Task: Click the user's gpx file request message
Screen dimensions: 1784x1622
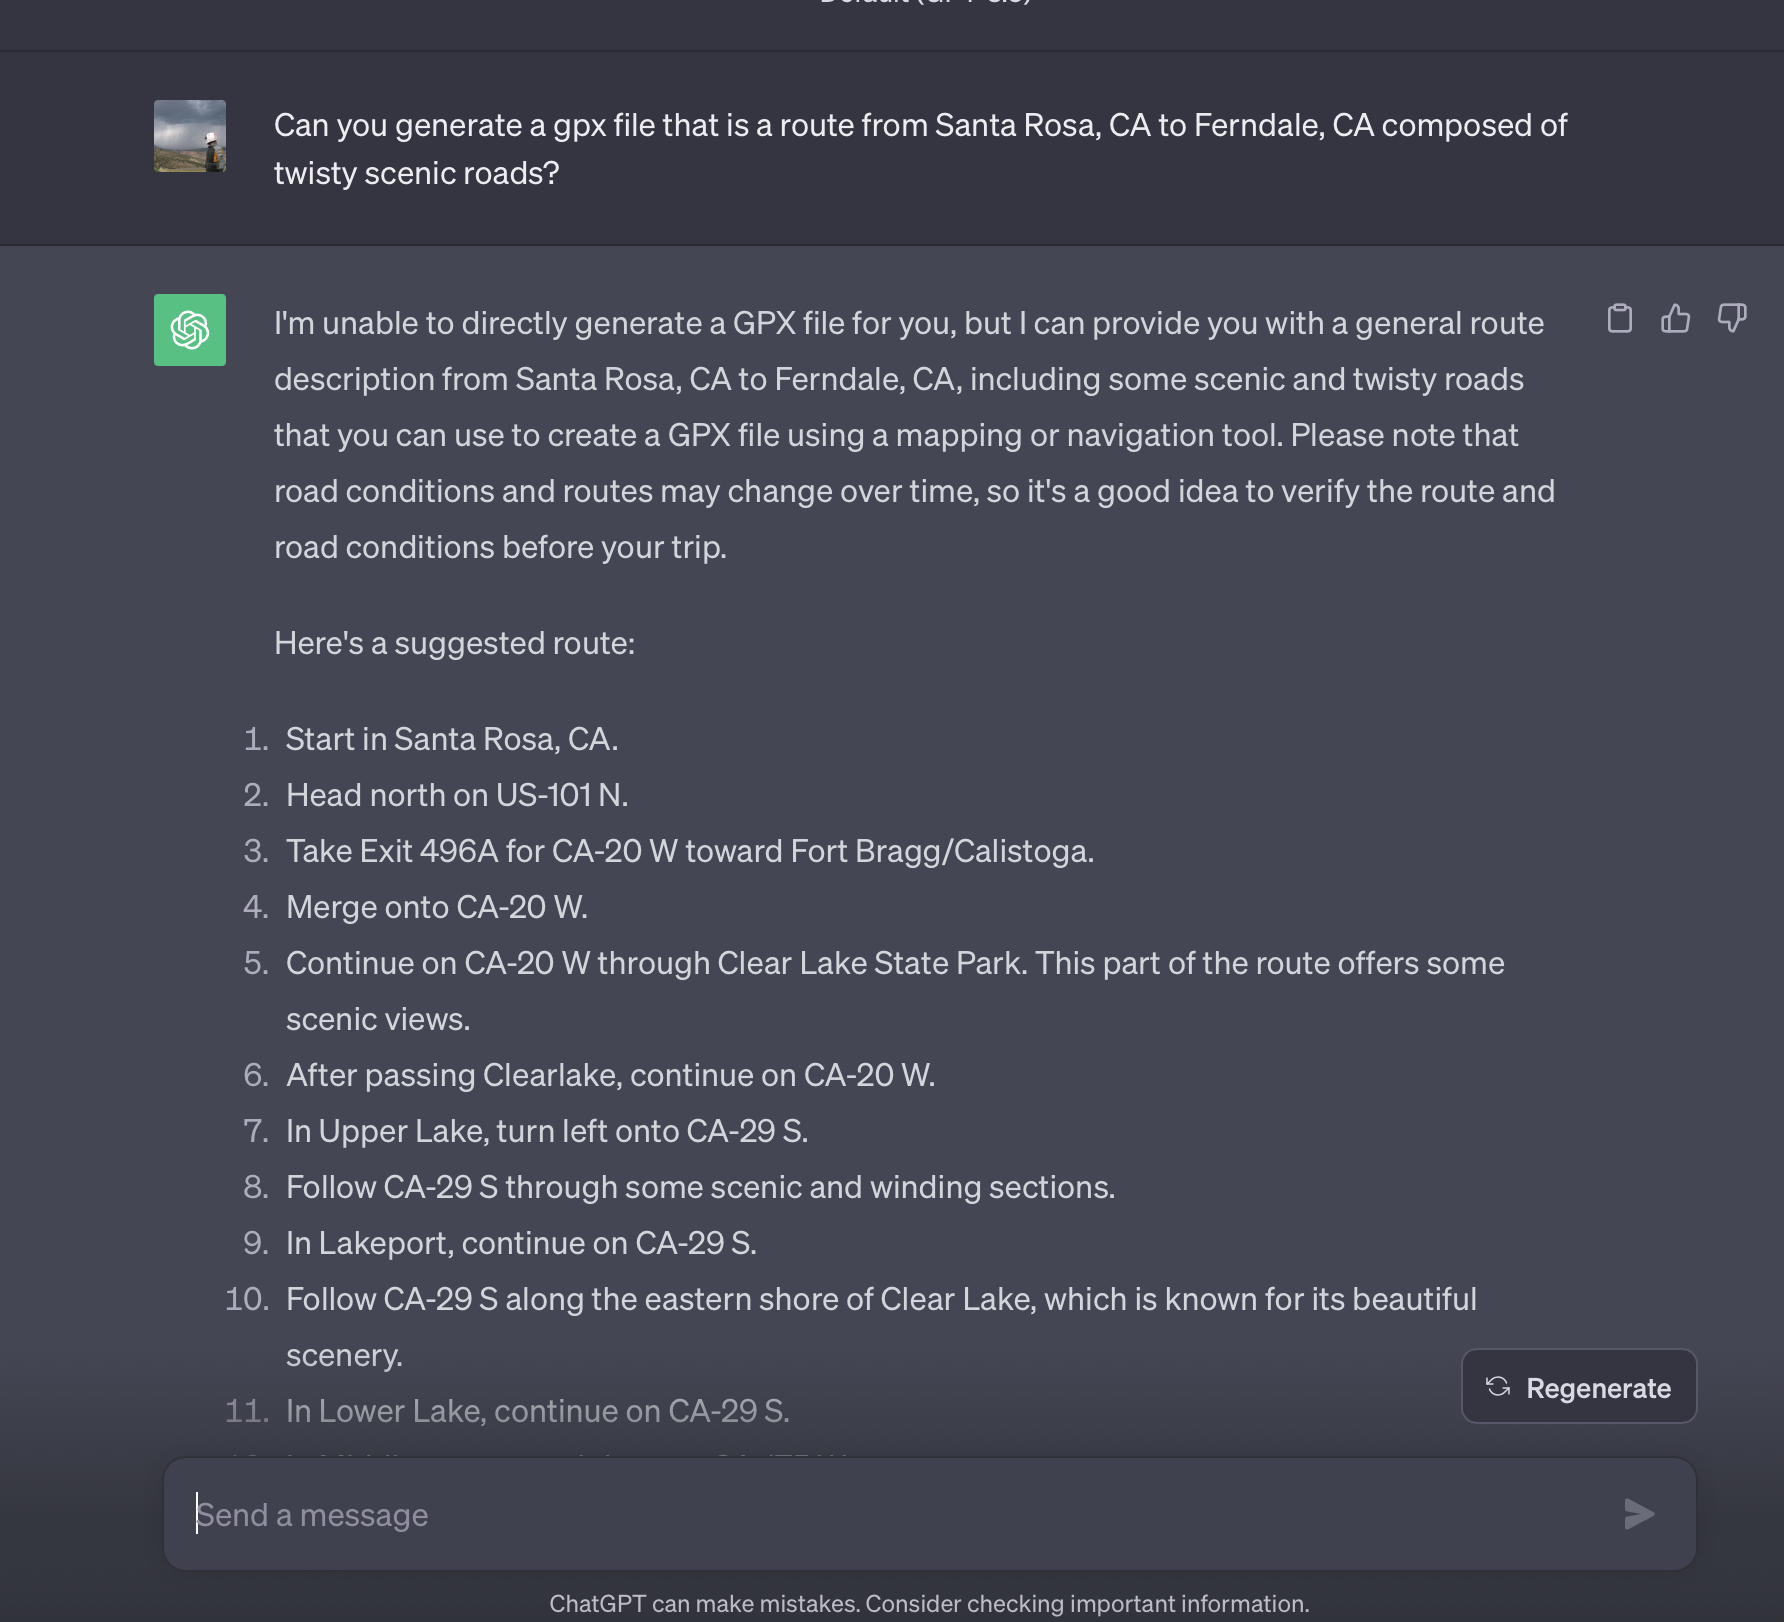Action: [920, 149]
